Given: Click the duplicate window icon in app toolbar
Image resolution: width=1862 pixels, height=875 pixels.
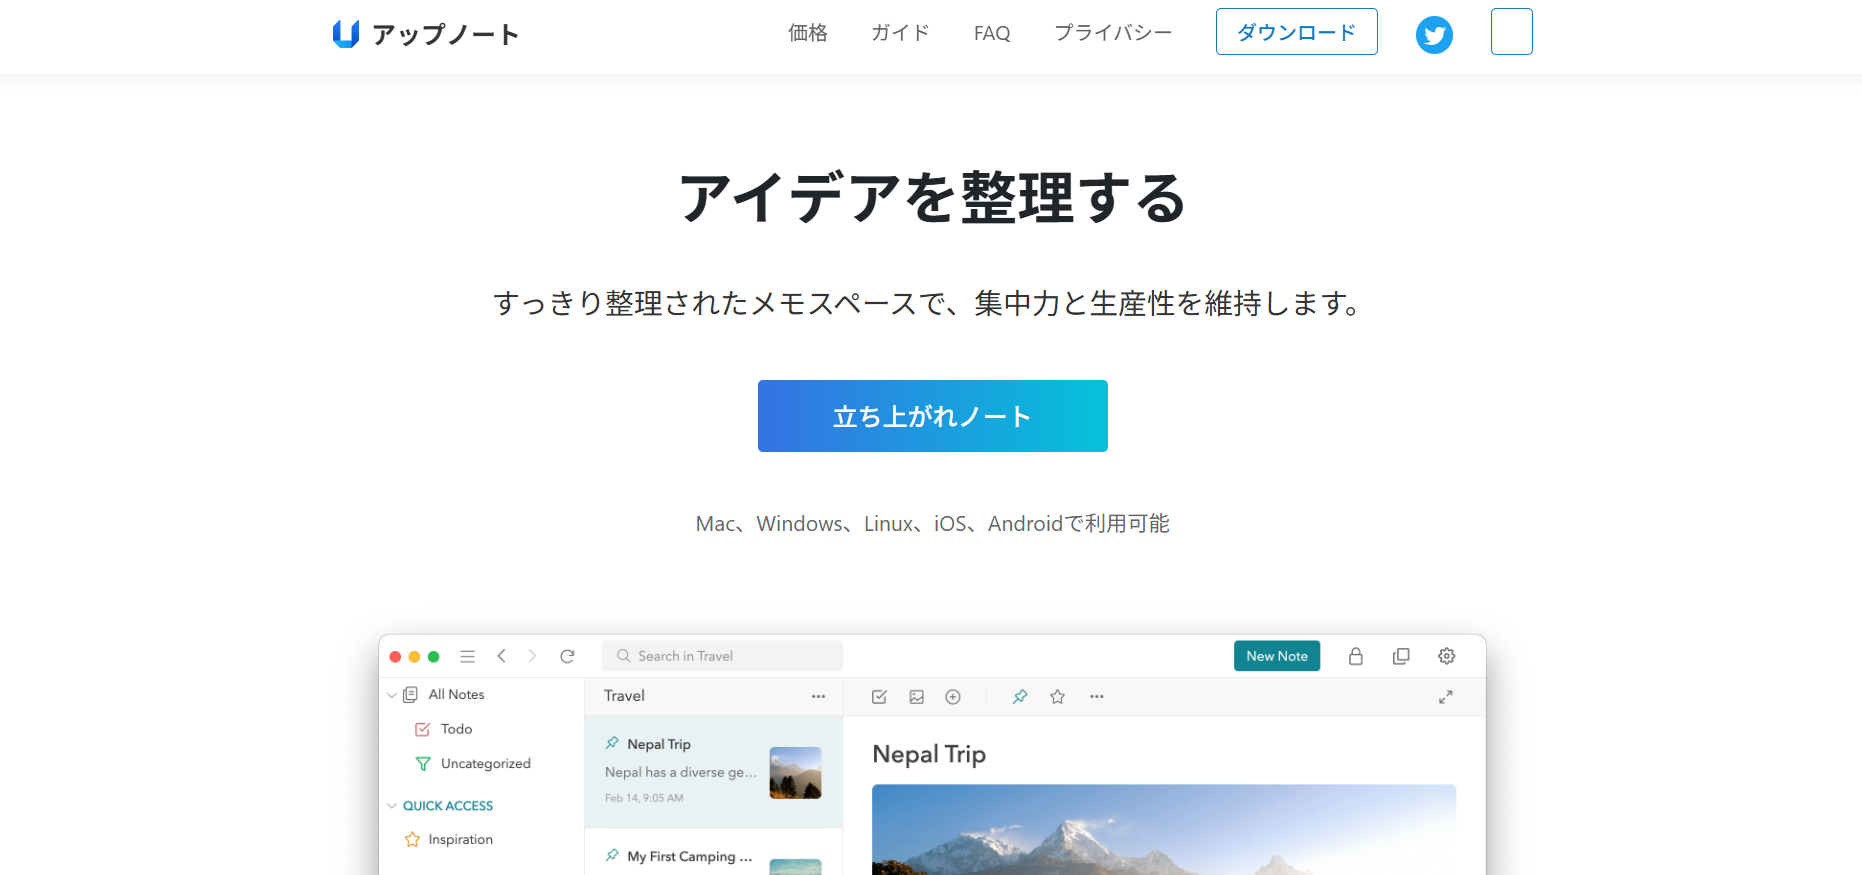Looking at the screenshot, I should point(1401,656).
